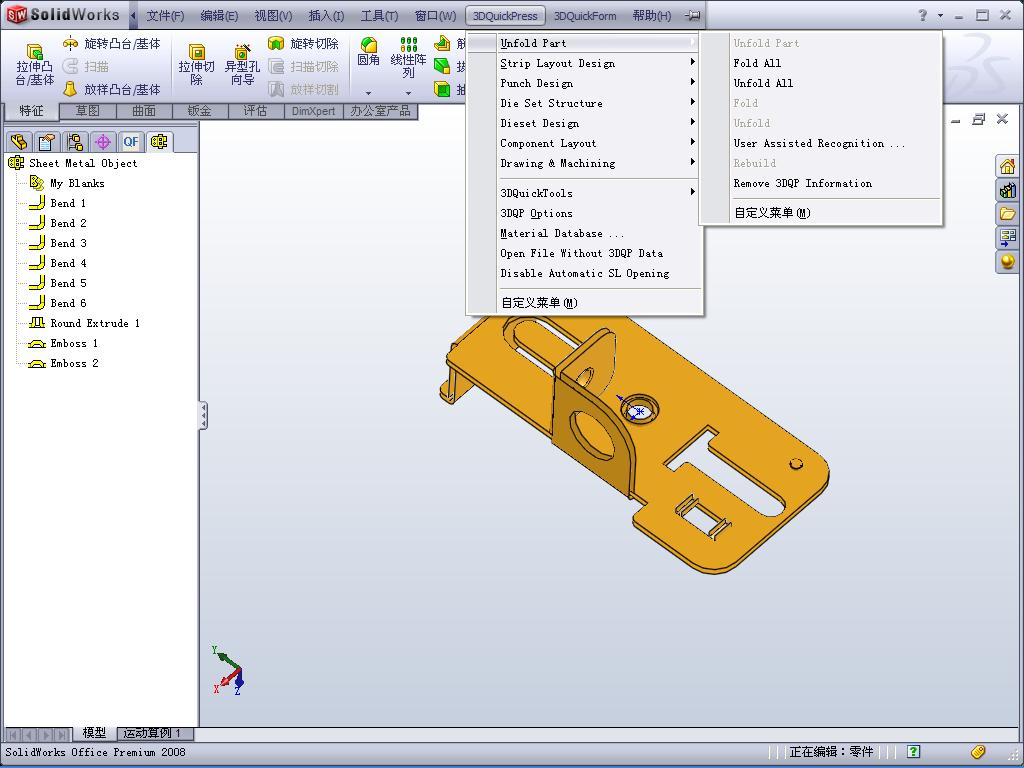
Task: Switch to the 运动算例 1 tab
Action: 153,733
